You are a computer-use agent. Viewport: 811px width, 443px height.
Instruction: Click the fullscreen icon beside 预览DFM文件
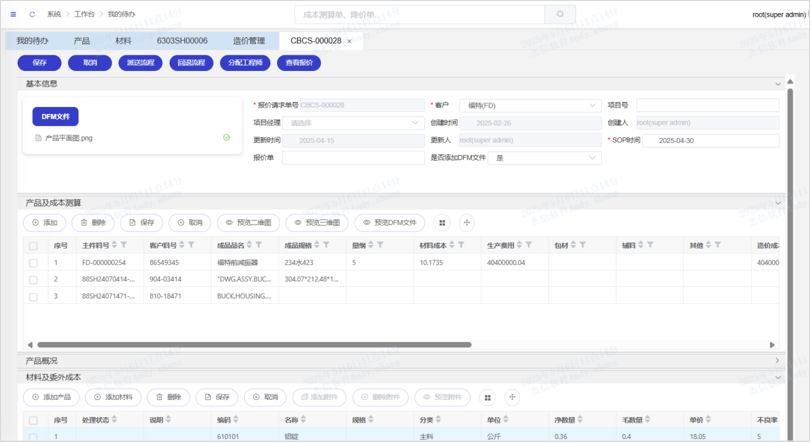click(467, 223)
